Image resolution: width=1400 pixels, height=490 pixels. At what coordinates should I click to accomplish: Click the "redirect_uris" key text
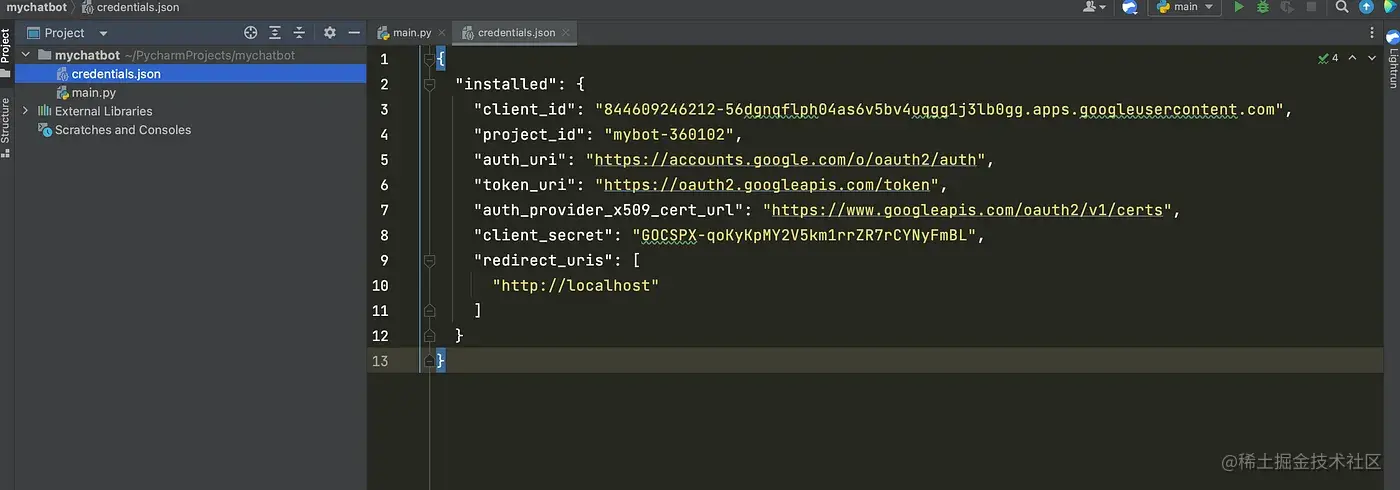543,261
